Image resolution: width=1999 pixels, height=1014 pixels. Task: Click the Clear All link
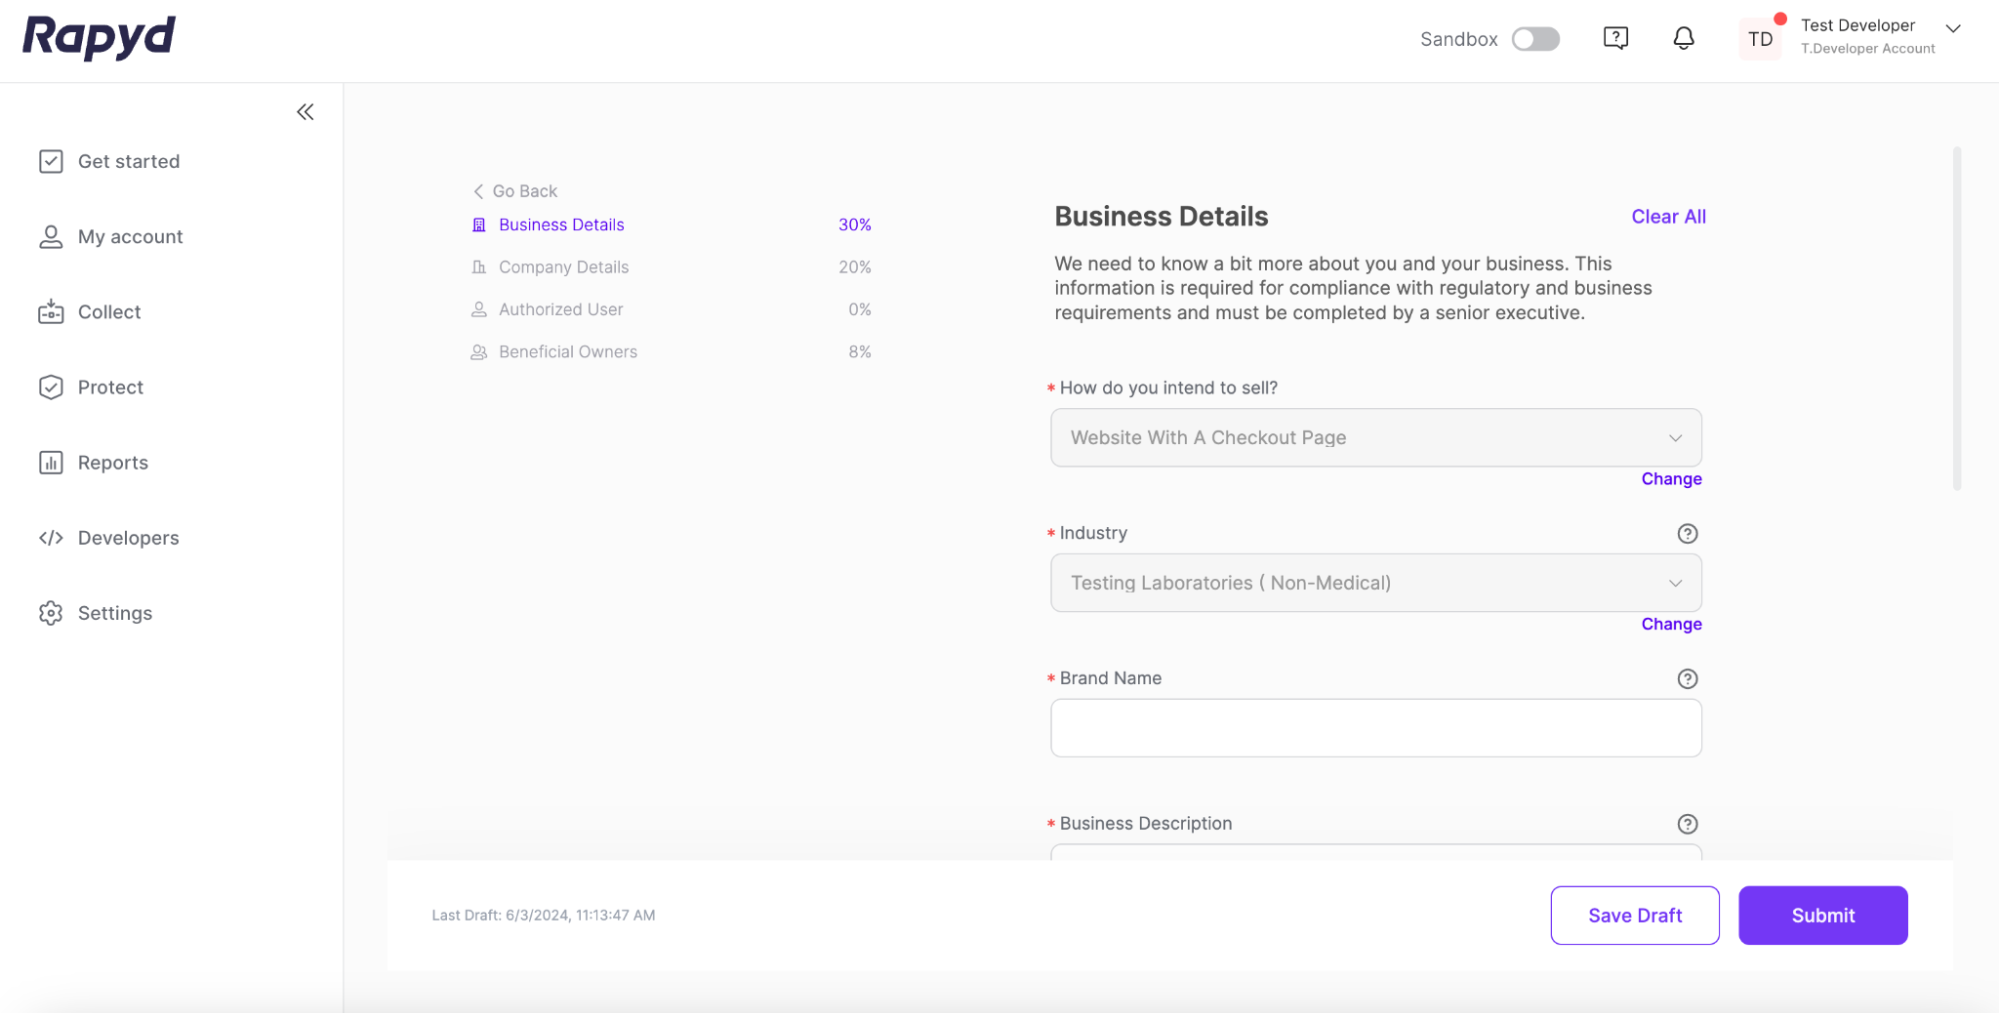pyautogui.click(x=1668, y=216)
